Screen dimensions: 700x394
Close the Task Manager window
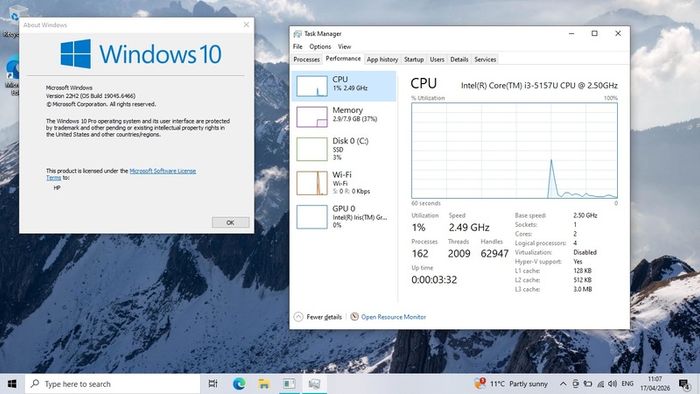pos(618,33)
